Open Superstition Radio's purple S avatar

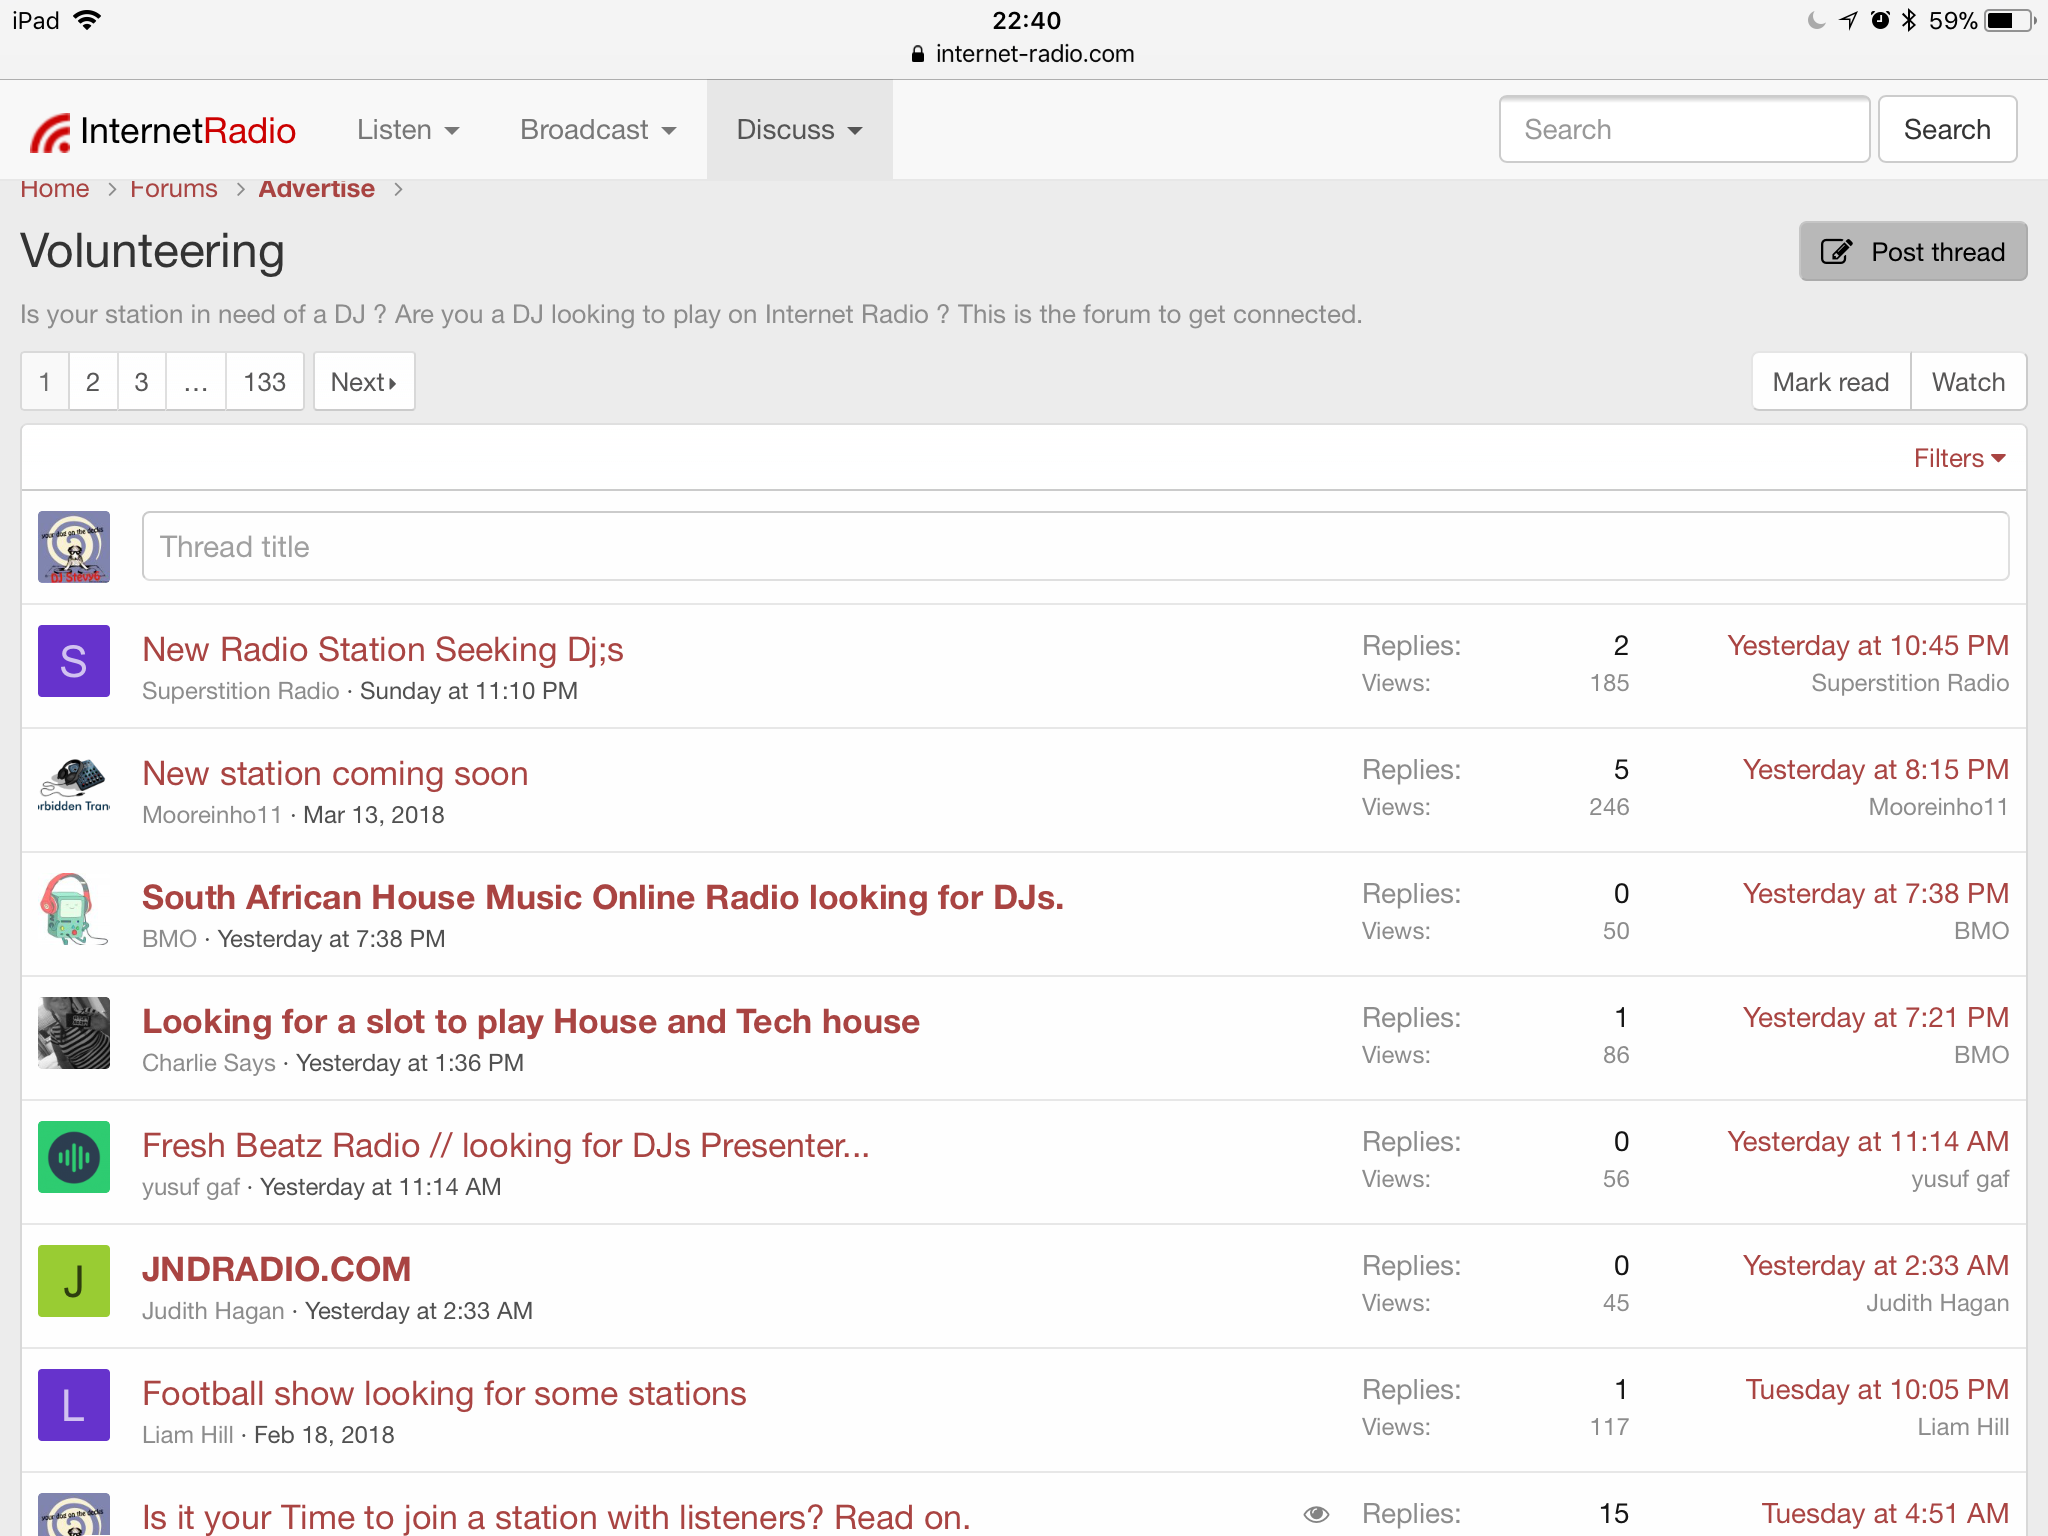(x=74, y=661)
